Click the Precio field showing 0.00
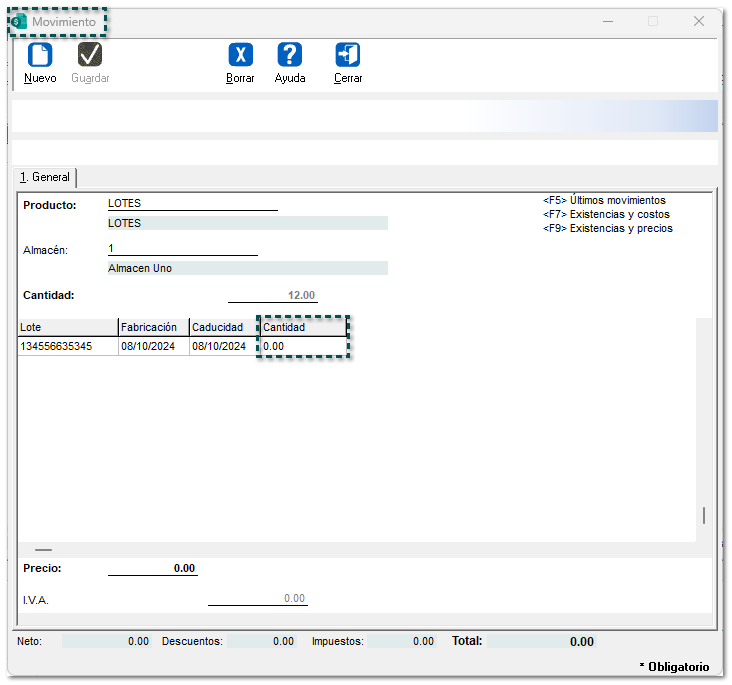 tap(153, 568)
